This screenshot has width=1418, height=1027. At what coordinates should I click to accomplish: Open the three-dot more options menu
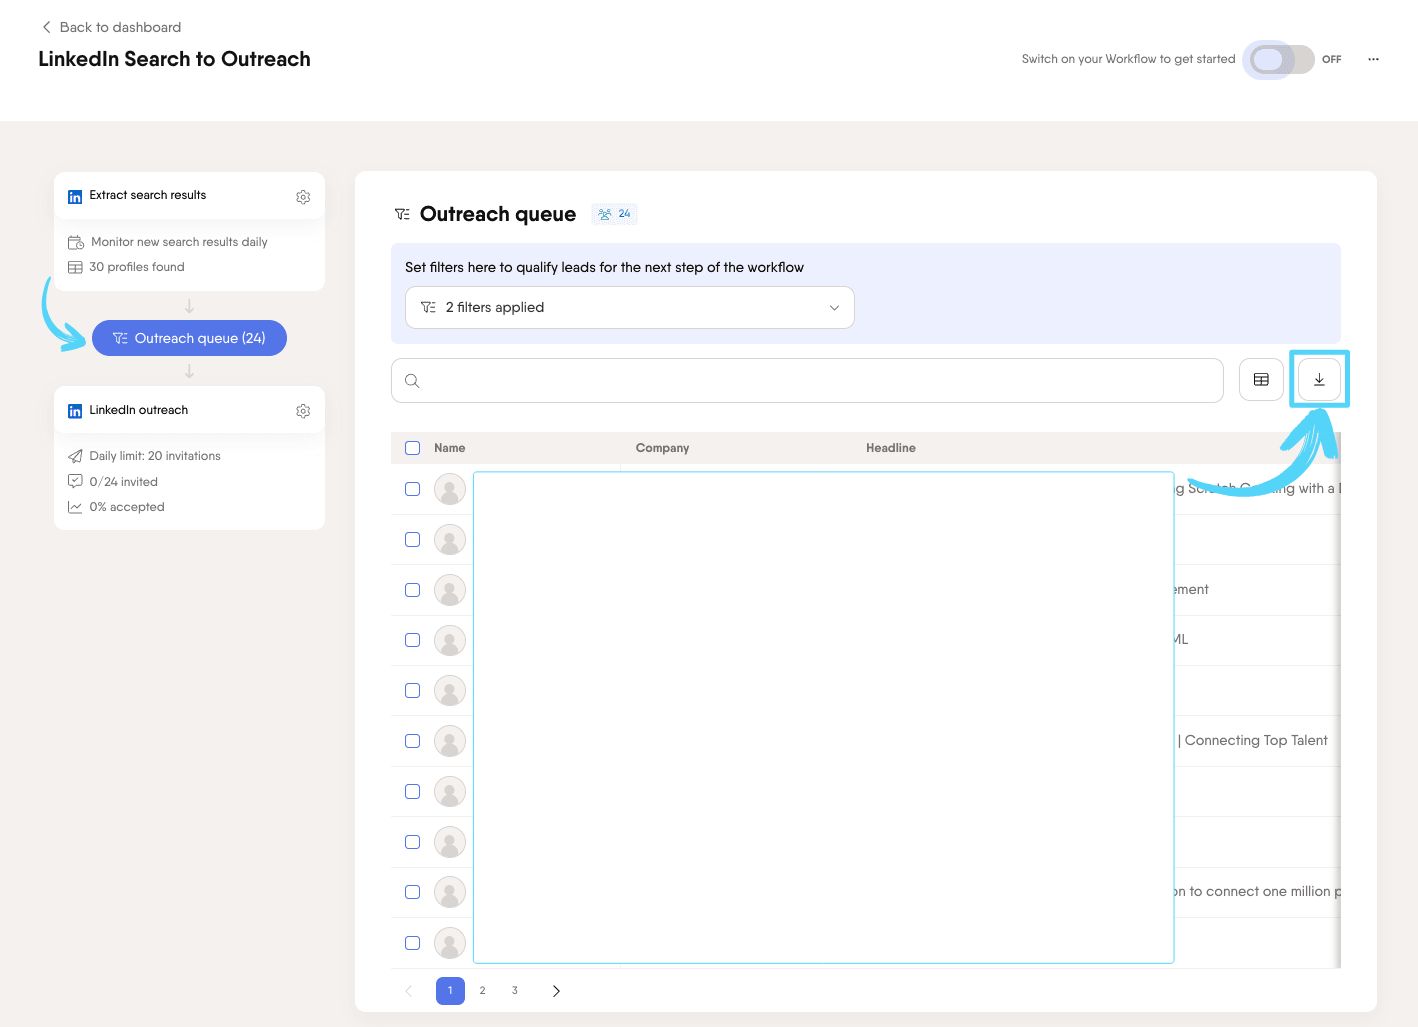(1373, 59)
